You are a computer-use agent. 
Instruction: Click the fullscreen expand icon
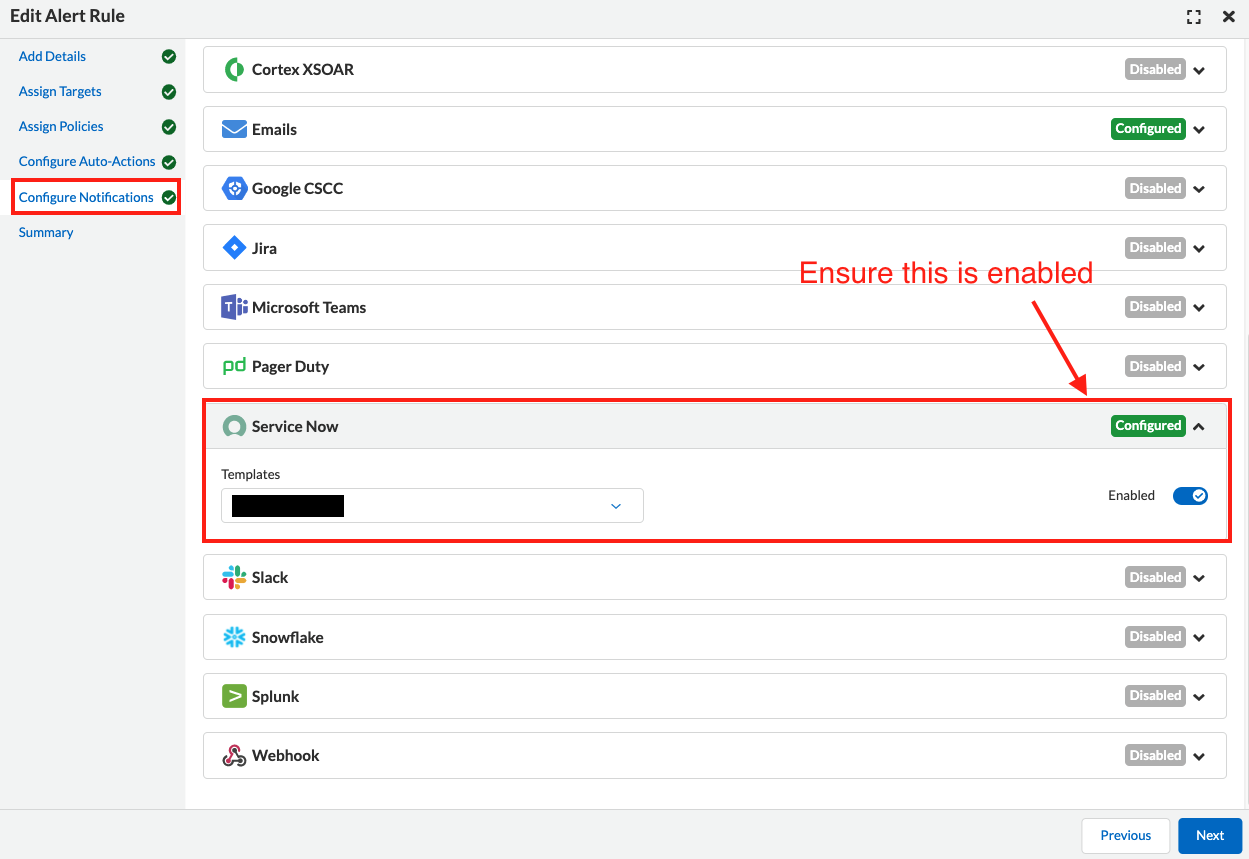pos(1193,16)
